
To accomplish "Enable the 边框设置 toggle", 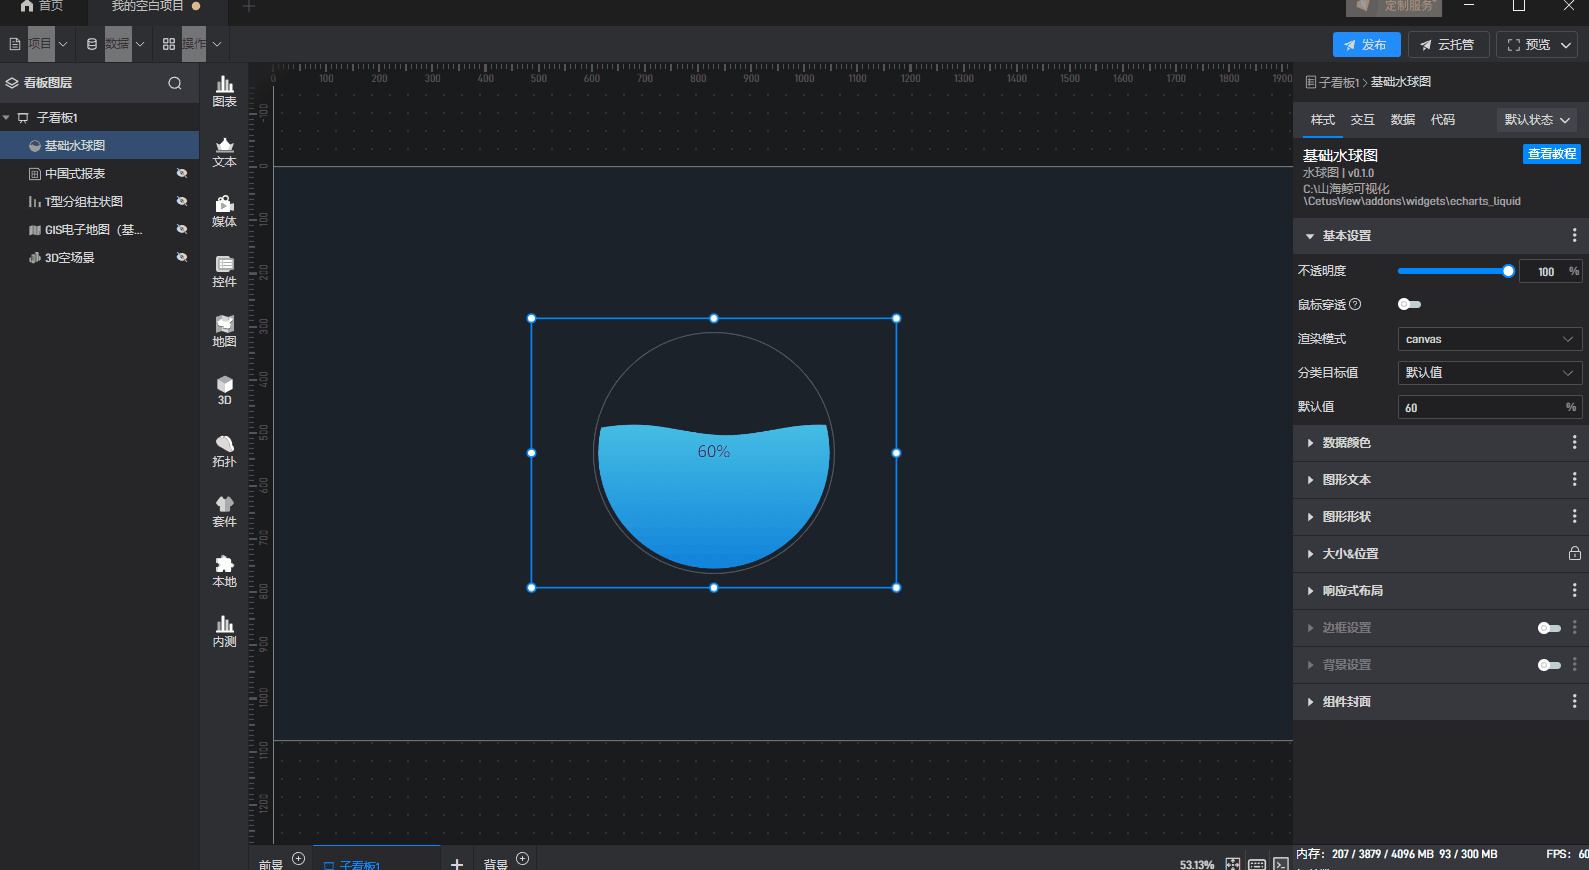I will [x=1548, y=628].
